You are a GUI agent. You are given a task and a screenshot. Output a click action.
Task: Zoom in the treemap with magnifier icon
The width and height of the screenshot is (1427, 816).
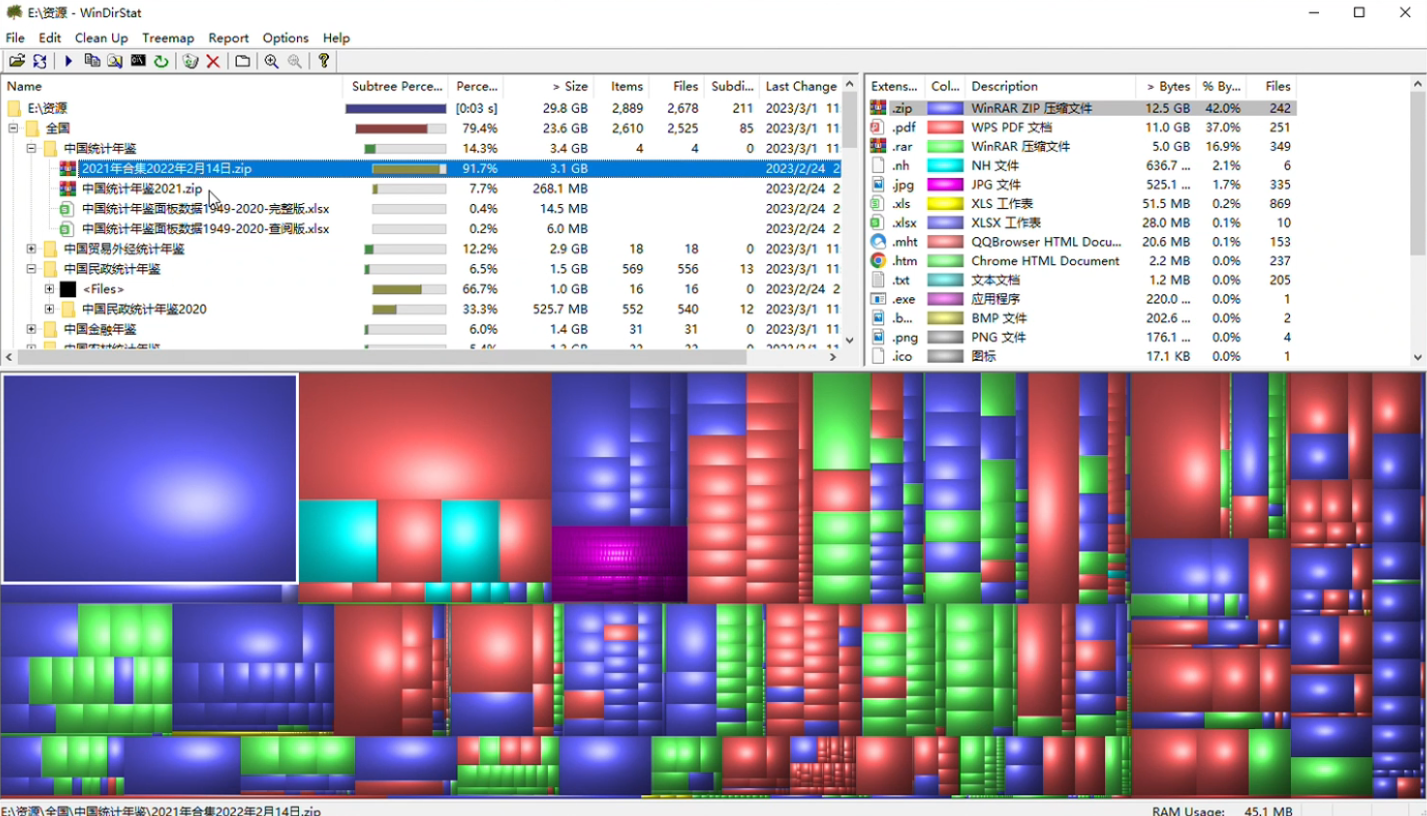click(x=271, y=61)
